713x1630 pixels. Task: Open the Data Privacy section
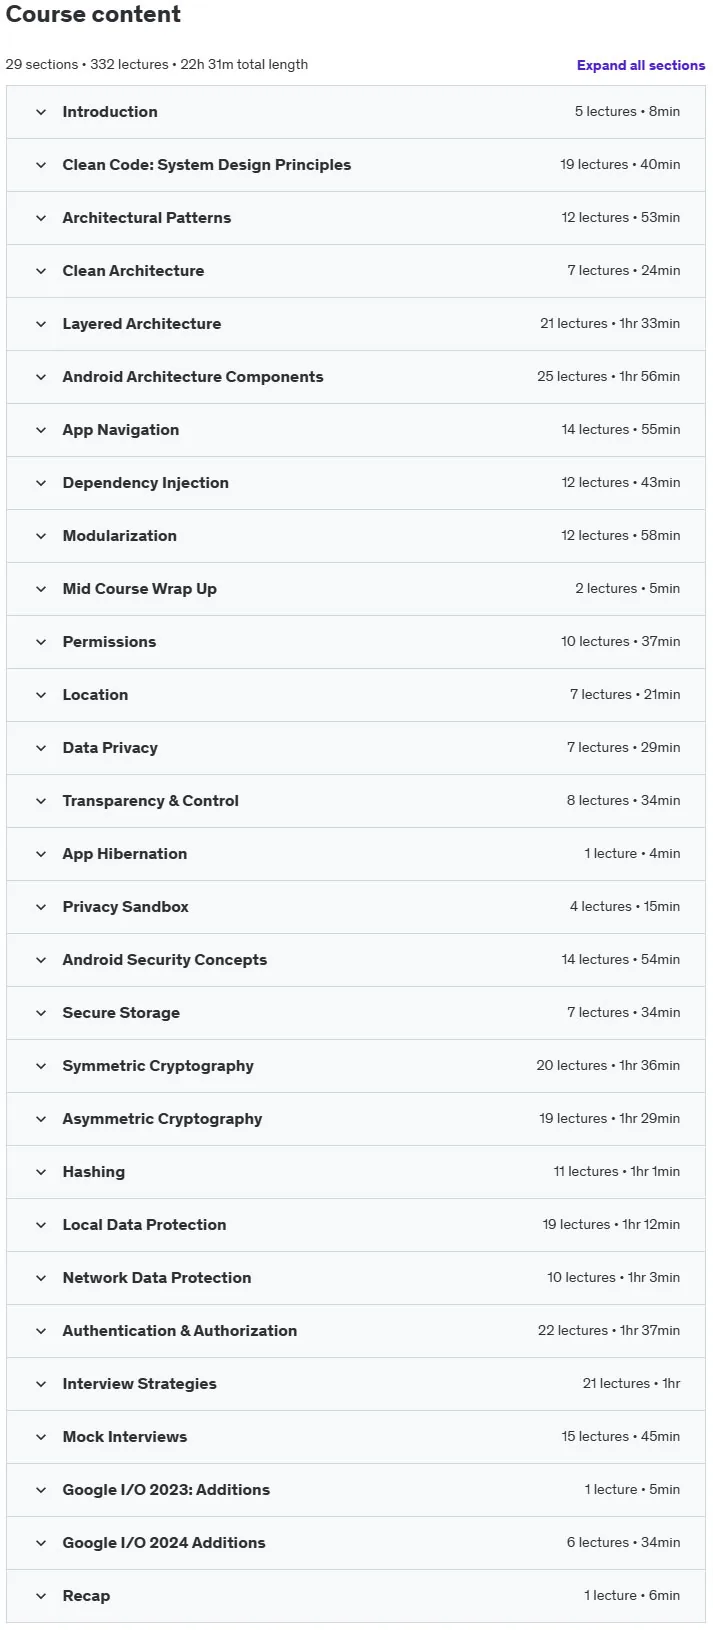coord(356,748)
